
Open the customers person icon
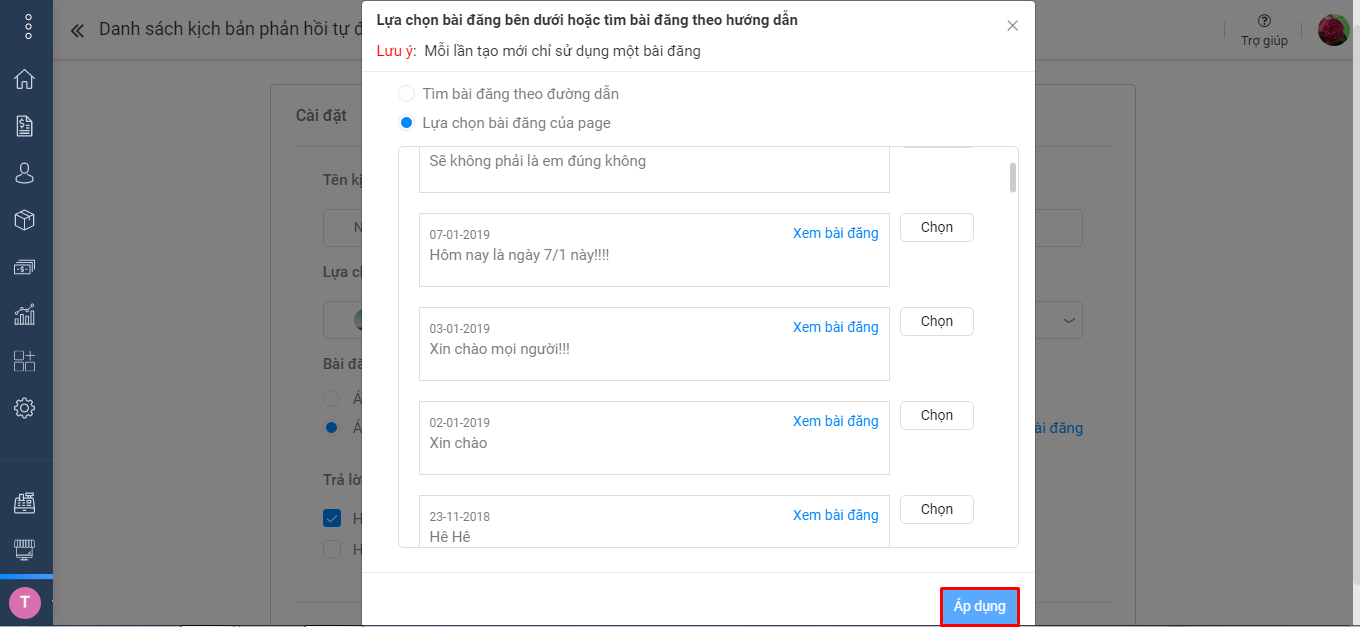(x=25, y=173)
